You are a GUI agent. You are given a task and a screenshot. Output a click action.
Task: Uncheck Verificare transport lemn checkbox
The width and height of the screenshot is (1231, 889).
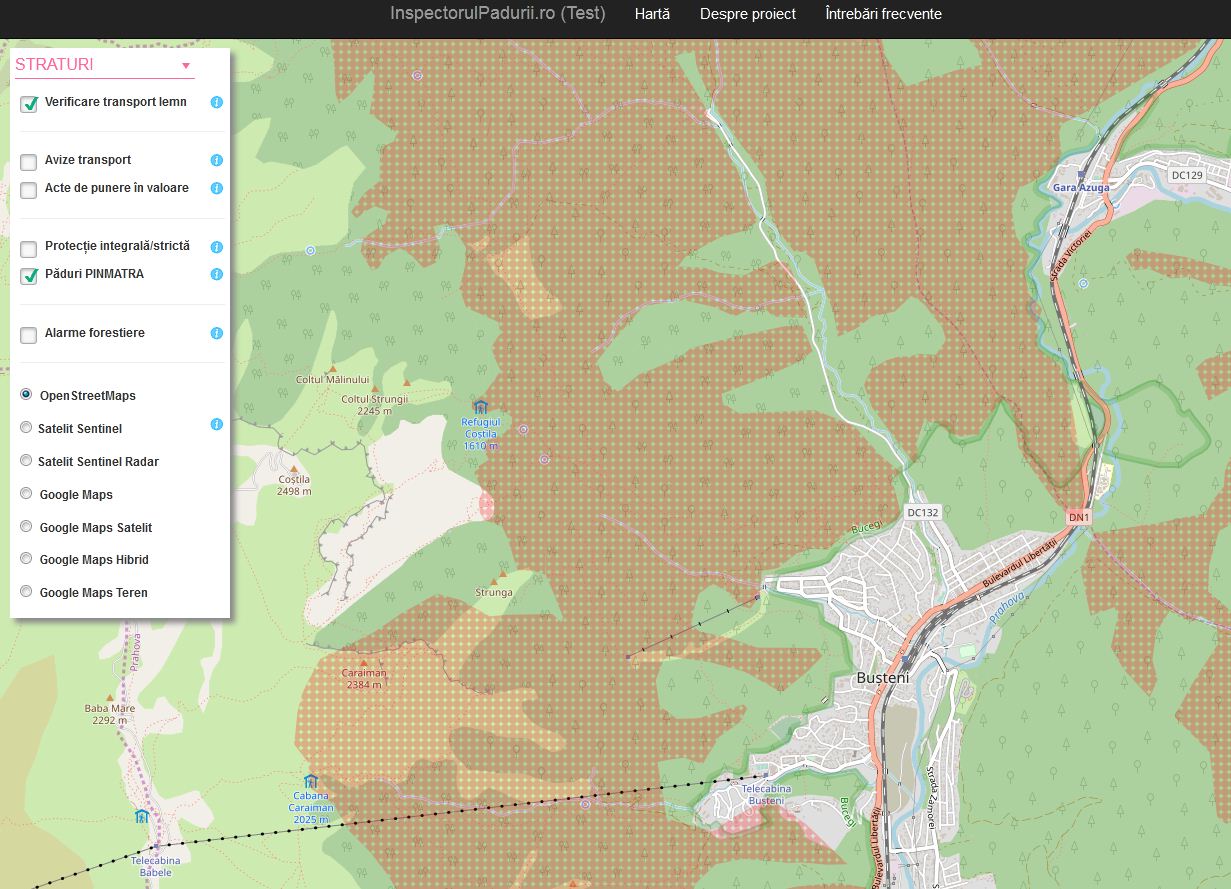[x=29, y=104]
